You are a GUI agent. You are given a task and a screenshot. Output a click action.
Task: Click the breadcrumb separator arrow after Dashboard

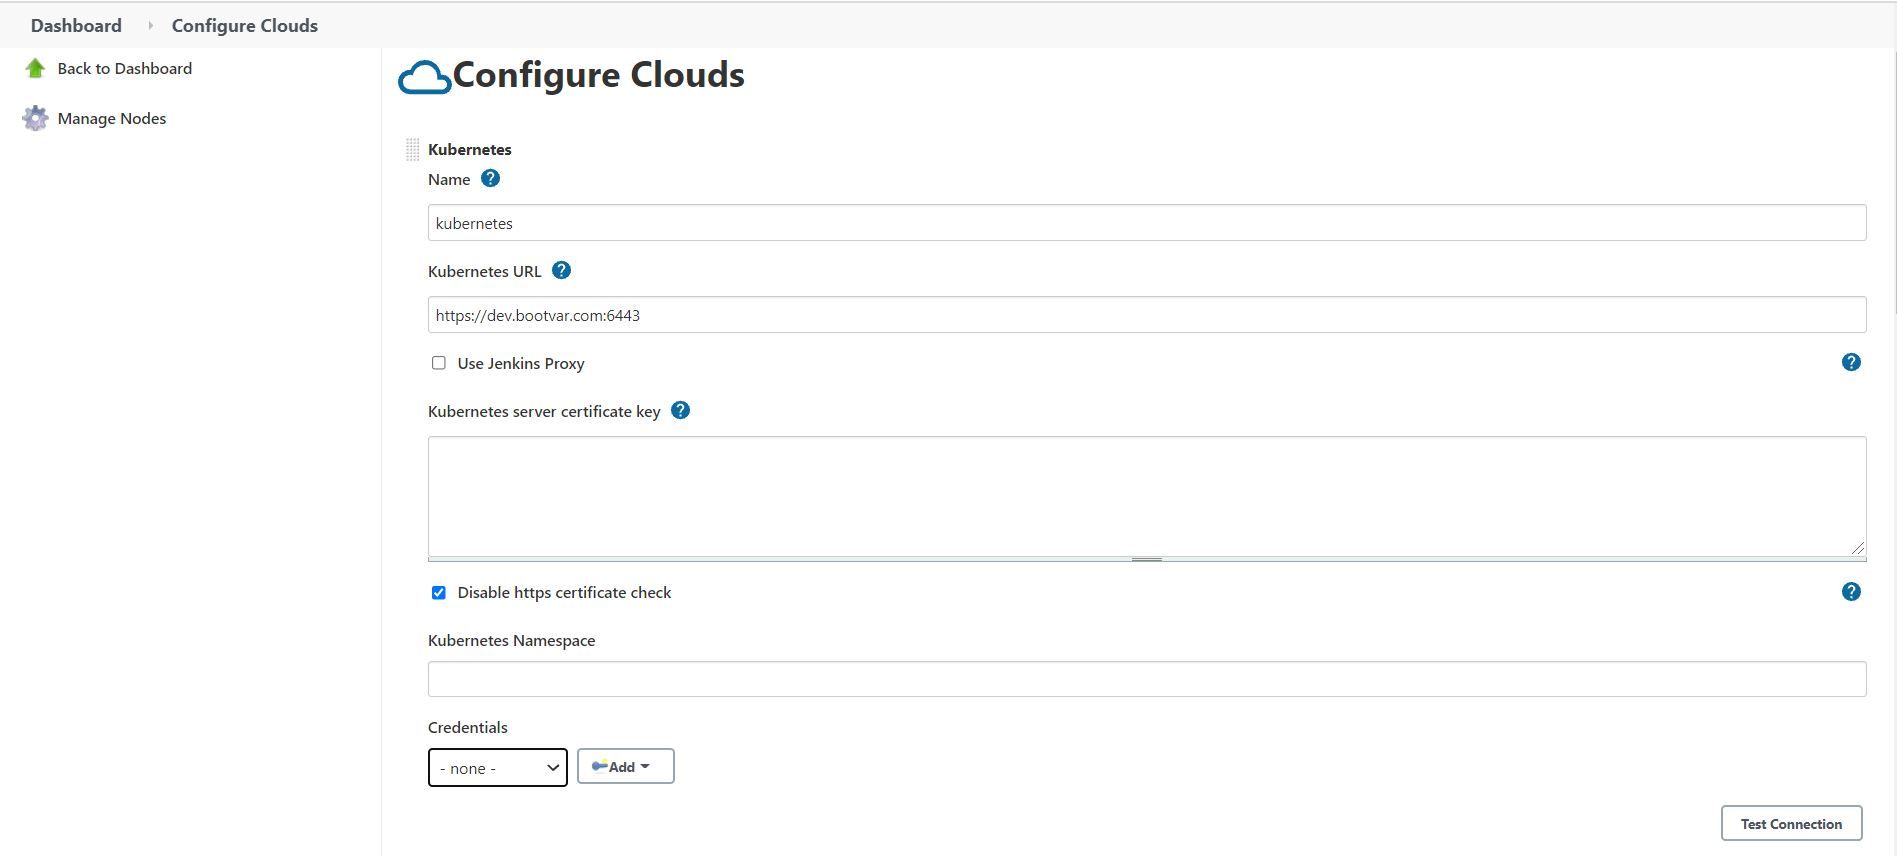coord(150,25)
